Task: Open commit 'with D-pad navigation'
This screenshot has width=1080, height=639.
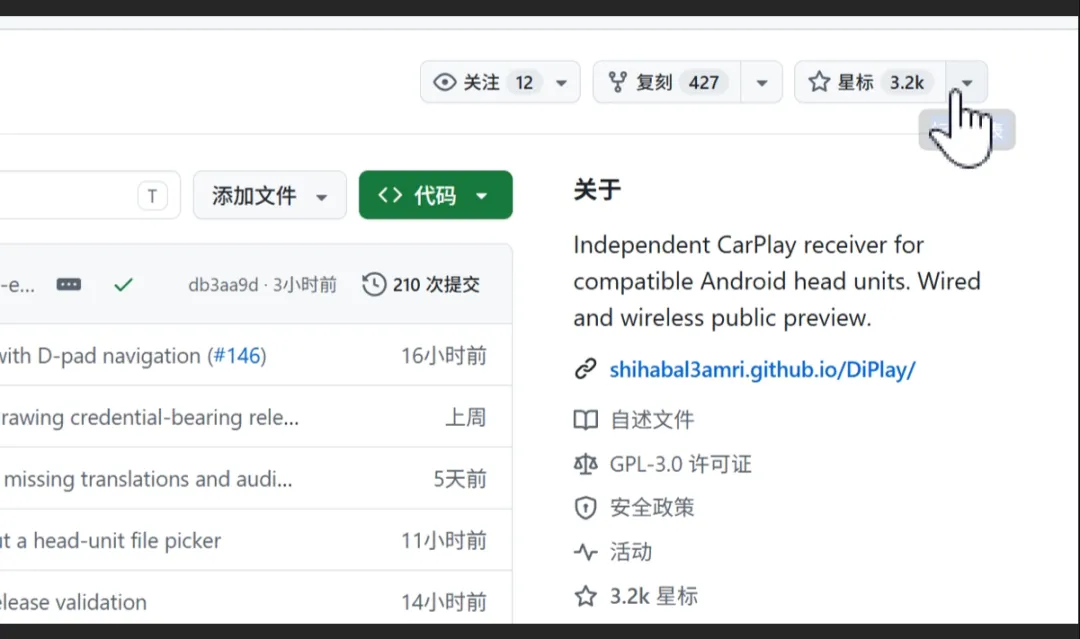Action: tap(101, 356)
